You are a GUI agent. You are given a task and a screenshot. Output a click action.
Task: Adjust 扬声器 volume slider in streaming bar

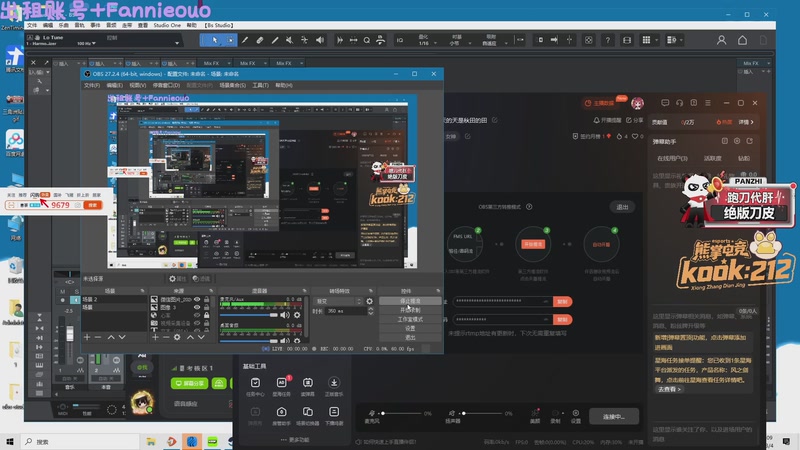click(482, 413)
